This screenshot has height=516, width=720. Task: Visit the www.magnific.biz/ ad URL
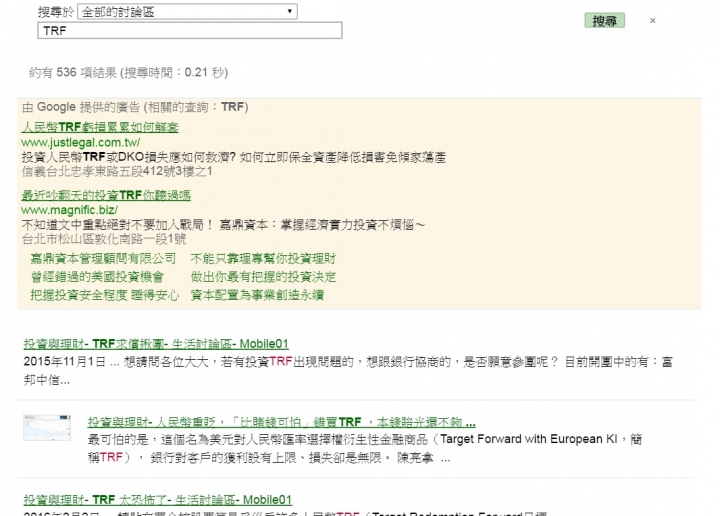[x=69, y=210]
